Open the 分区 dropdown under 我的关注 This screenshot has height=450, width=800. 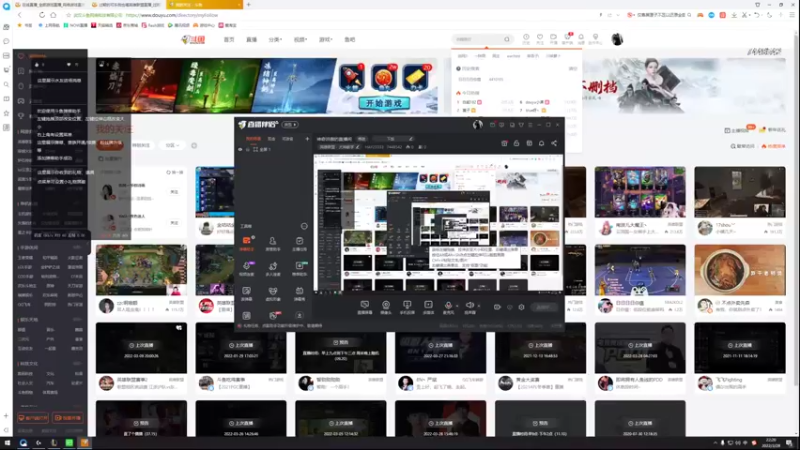pyautogui.click(x=172, y=145)
